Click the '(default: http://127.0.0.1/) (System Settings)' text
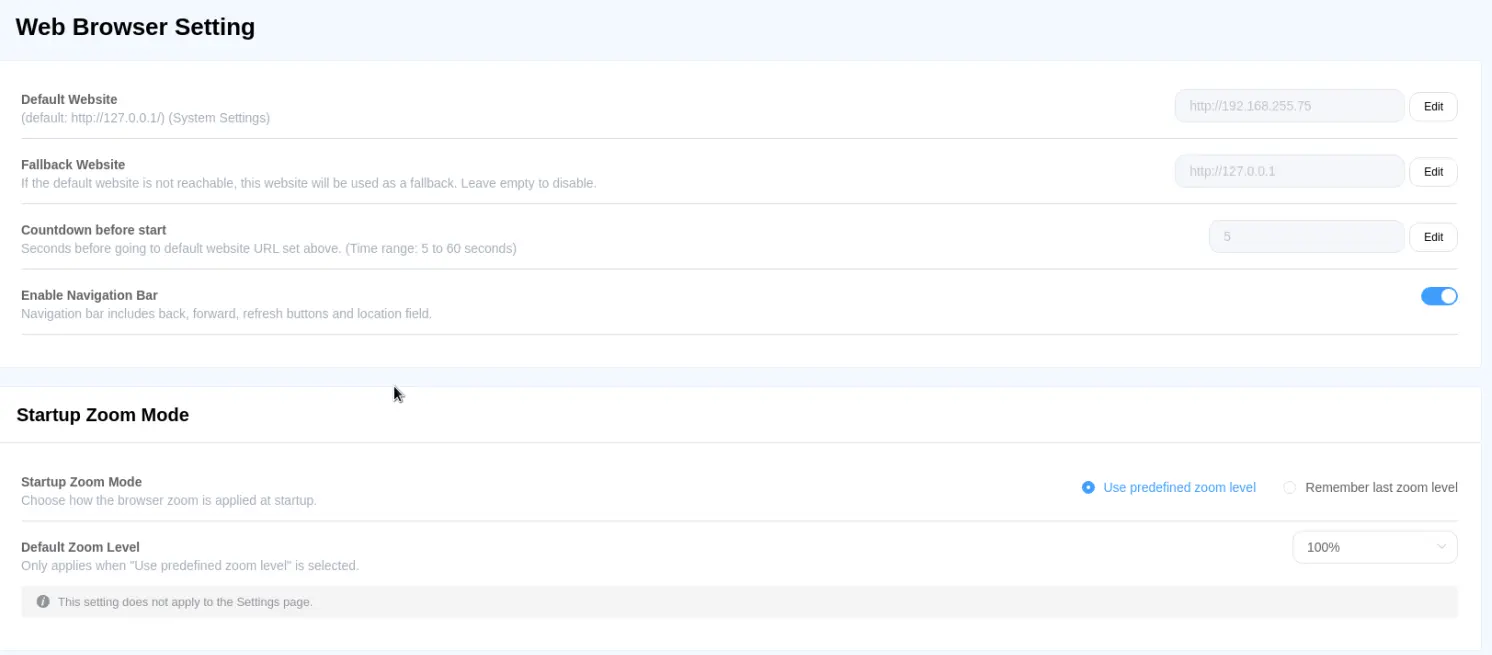The height and width of the screenshot is (655, 1492). (146, 118)
